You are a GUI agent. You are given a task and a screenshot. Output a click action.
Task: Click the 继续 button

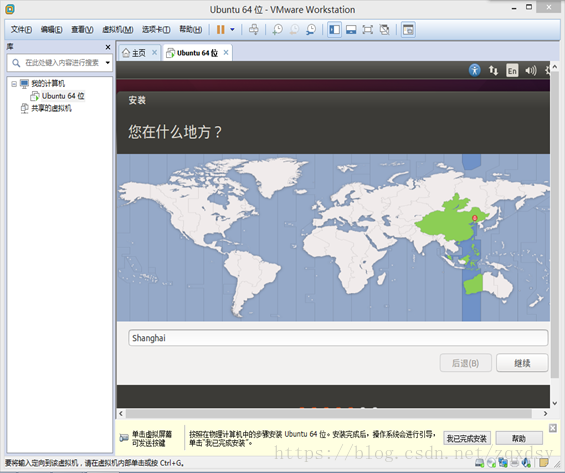tap(522, 363)
